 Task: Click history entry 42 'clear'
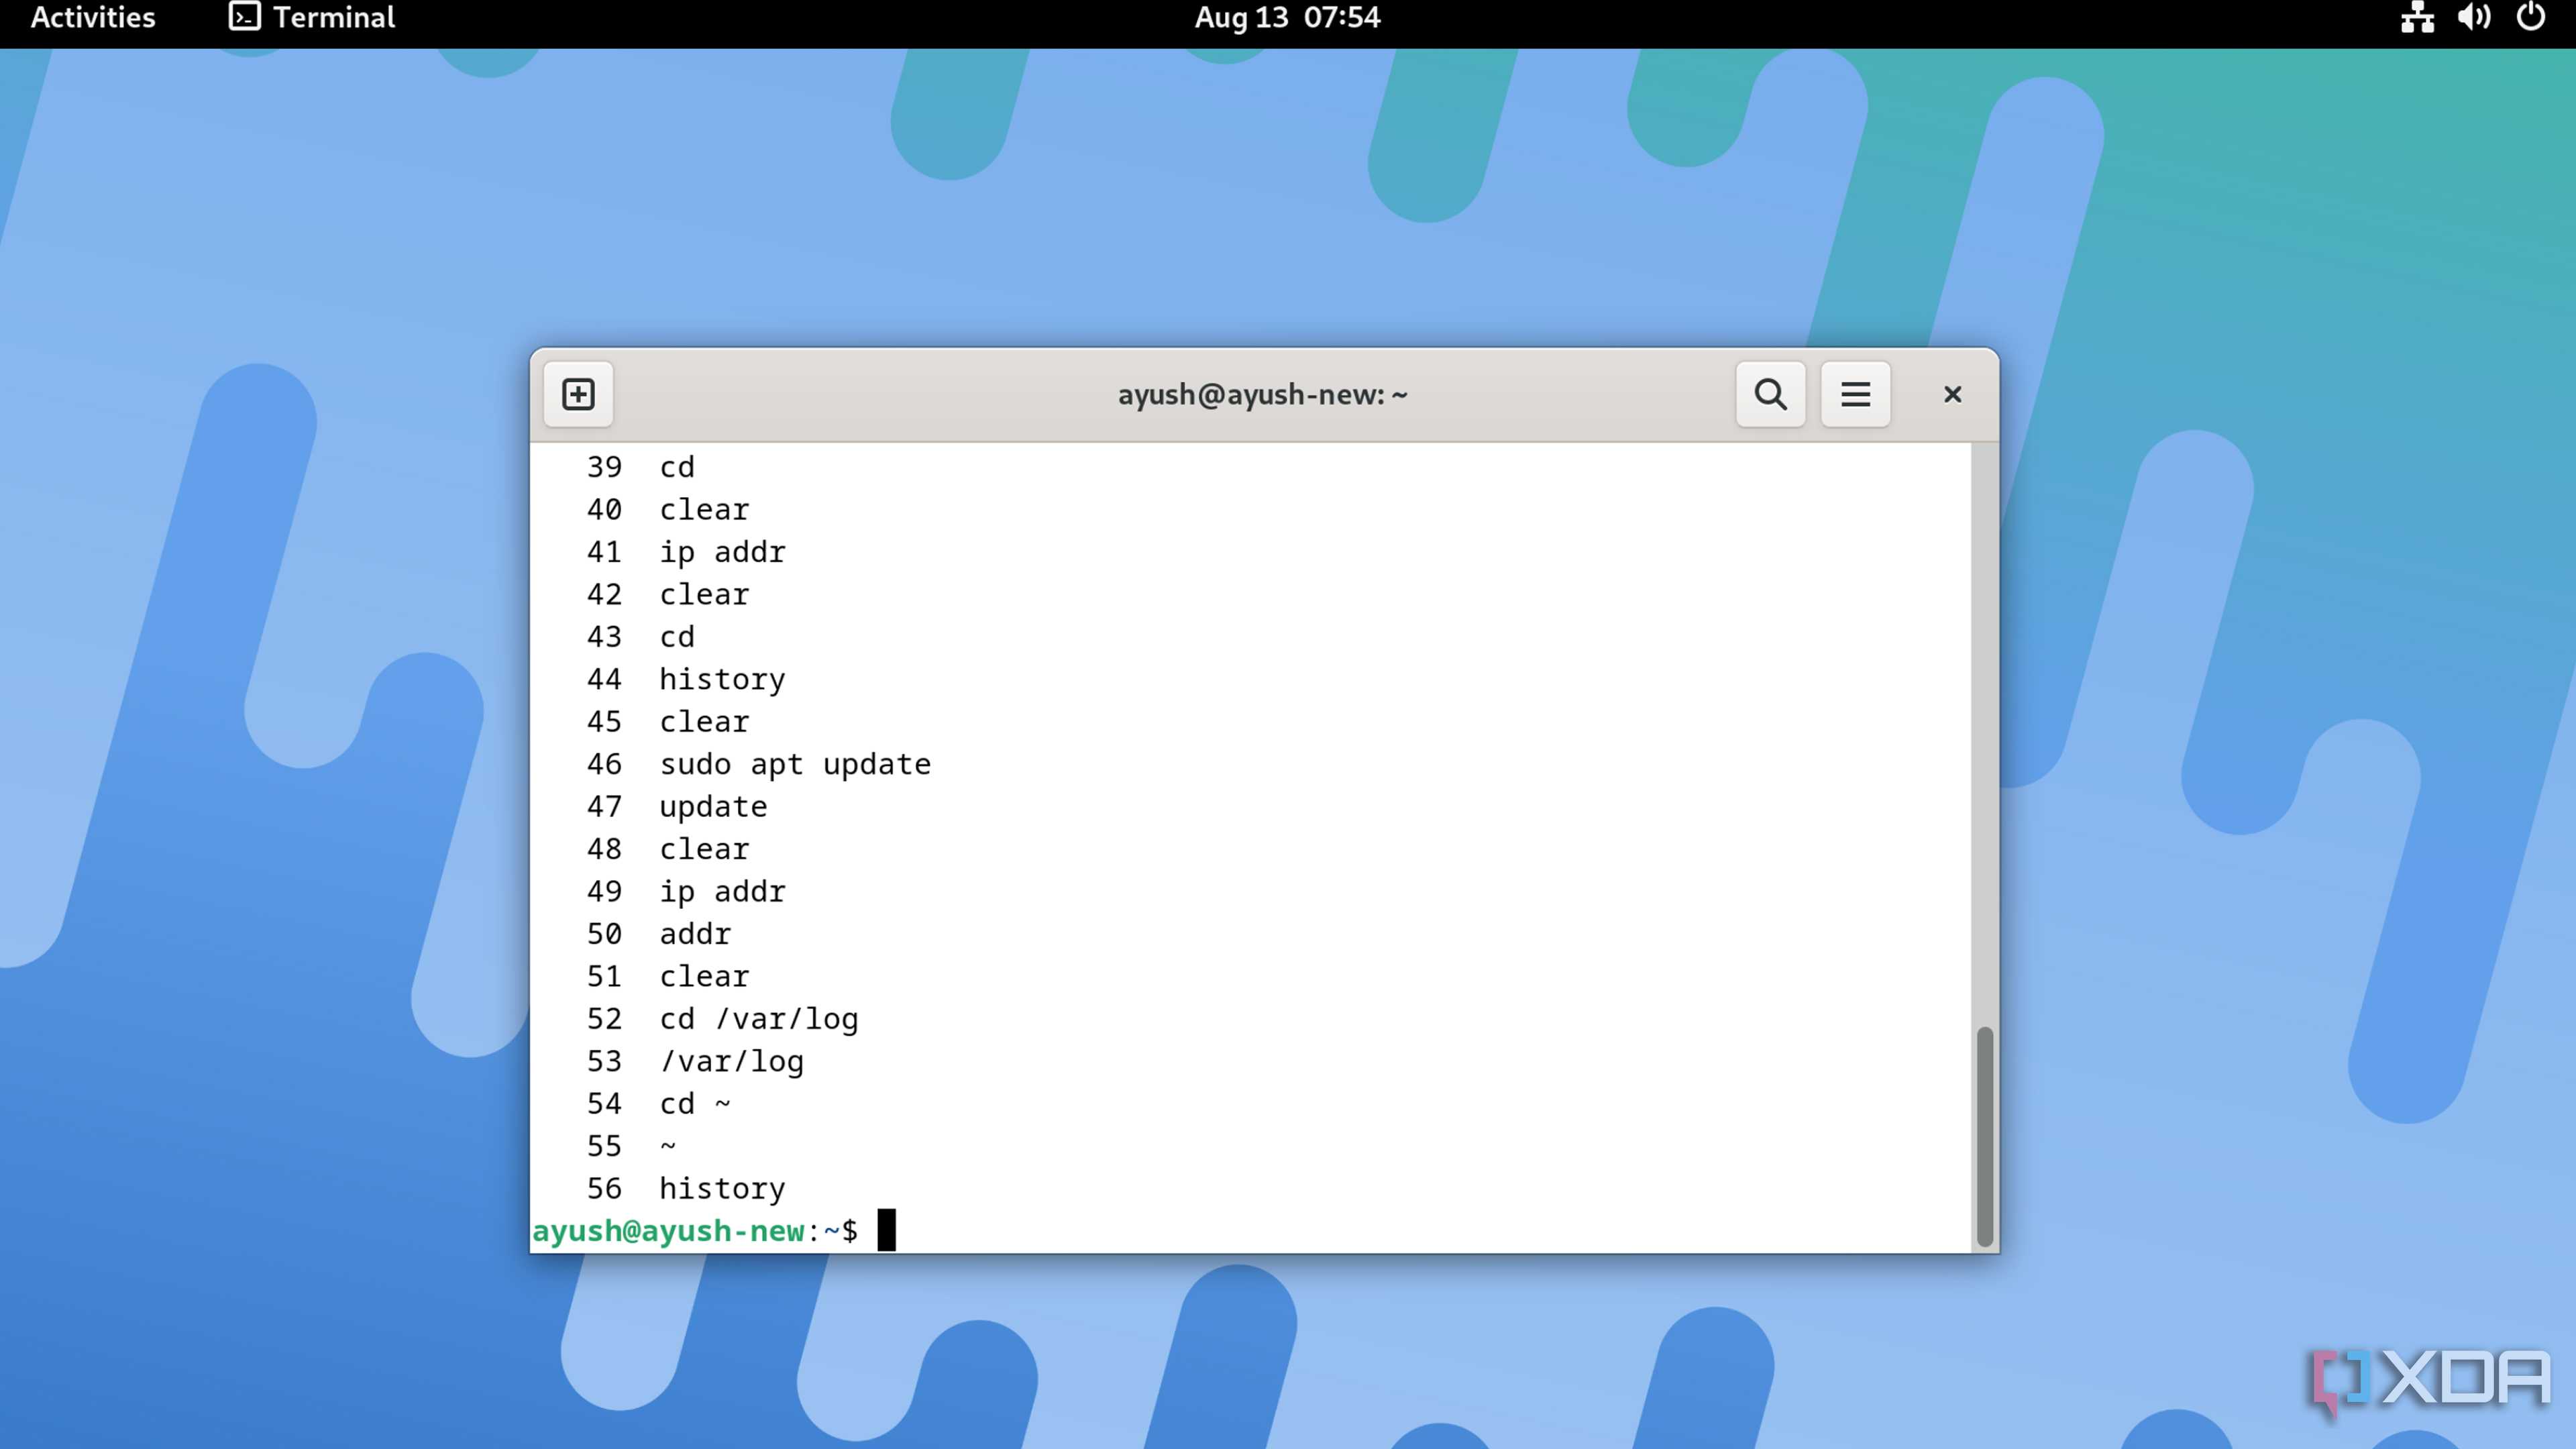704,594
